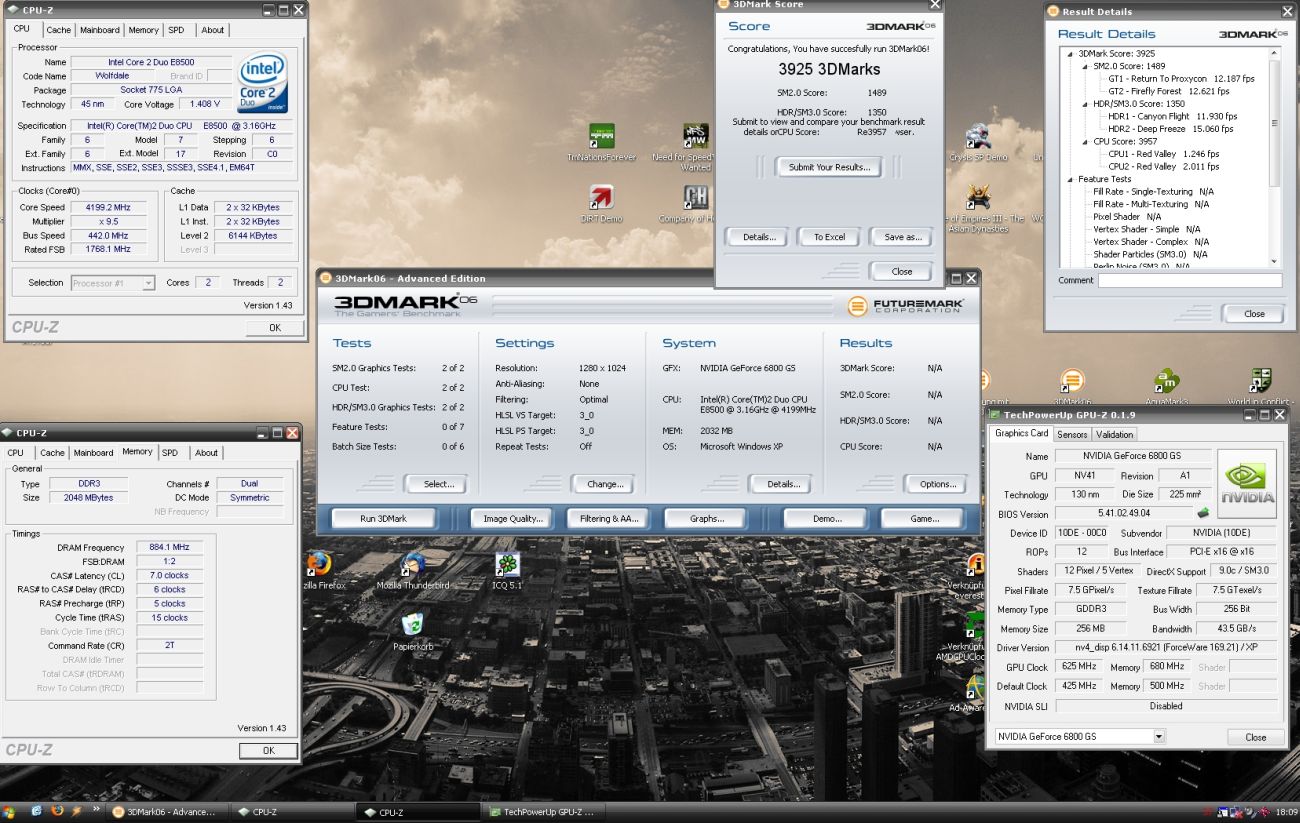Viewport: 1300px width, 823px height.
Task: Click Details button in 3DMark Score window
Action: 758,237
